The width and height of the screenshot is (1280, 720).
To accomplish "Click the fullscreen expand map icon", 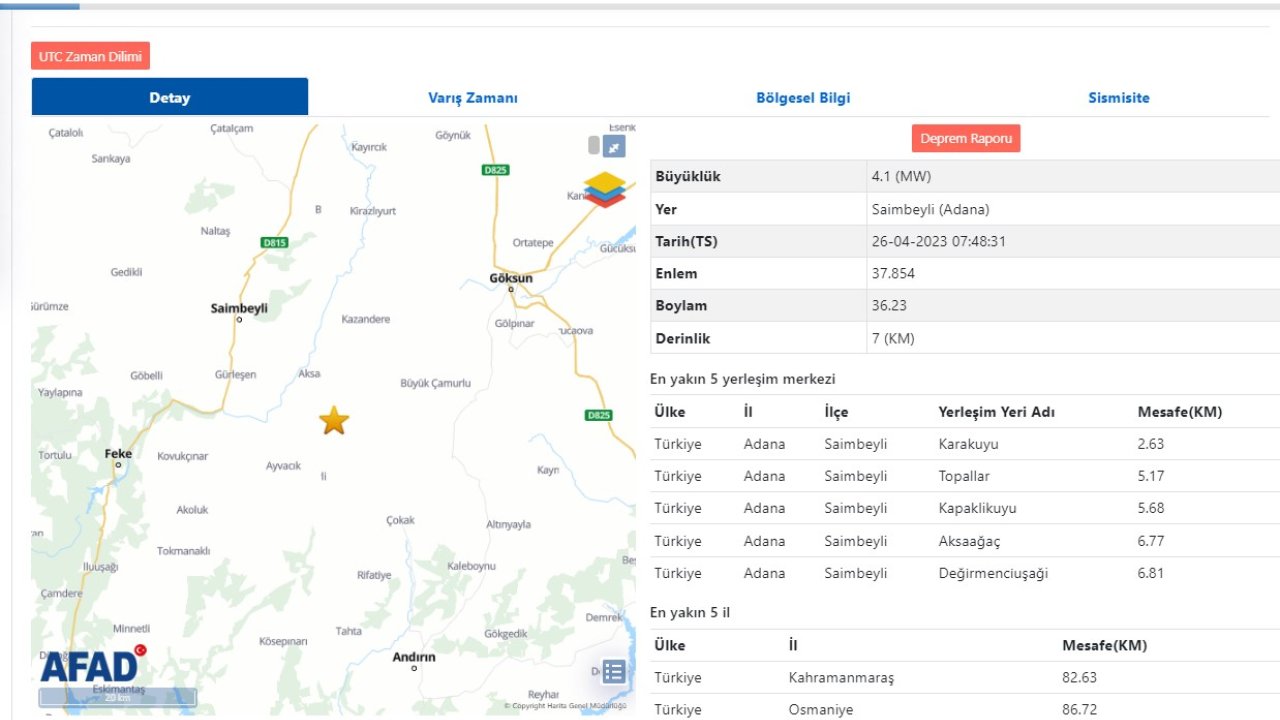I will pos(614,146).
